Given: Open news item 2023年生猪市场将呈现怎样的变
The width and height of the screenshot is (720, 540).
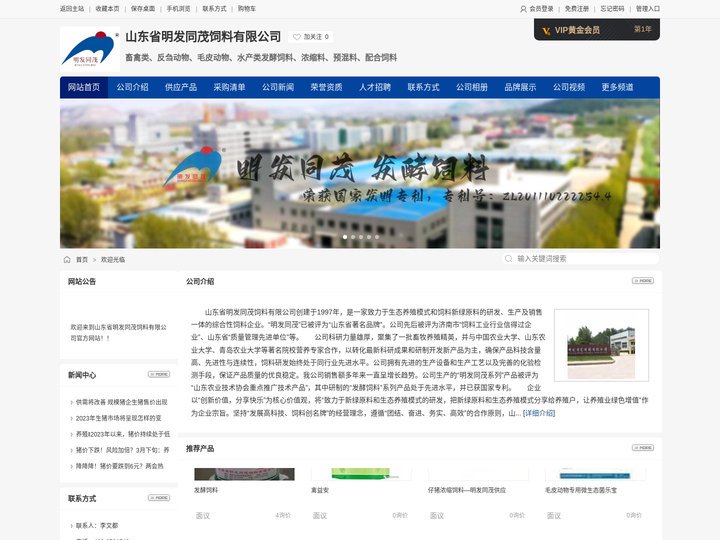Looking at the screenshot, I should [118, 418].
